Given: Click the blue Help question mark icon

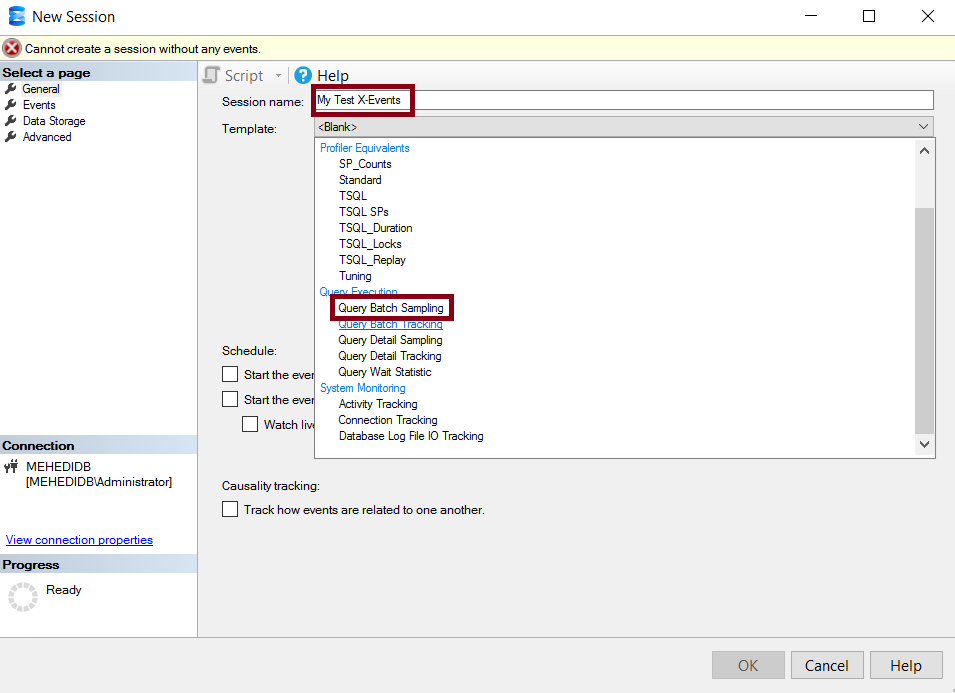Looking at the screenshot, I should coord(303,76).
